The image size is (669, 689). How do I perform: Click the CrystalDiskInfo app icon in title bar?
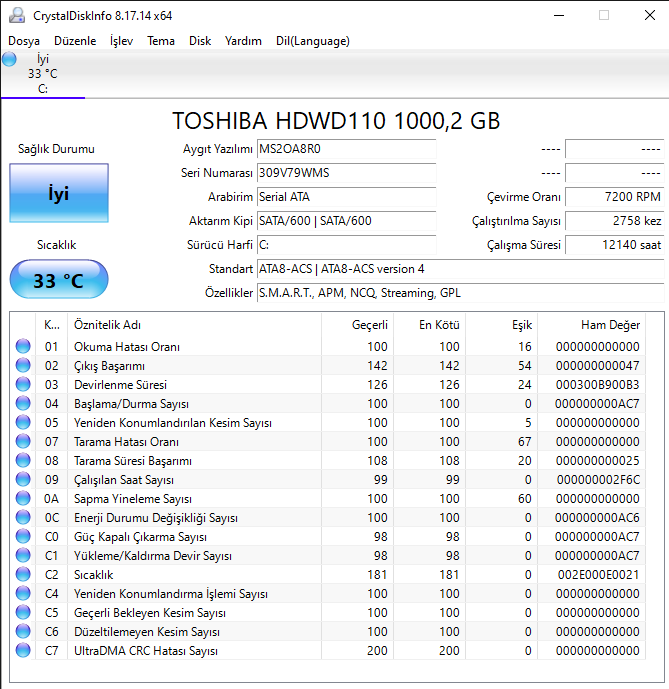click(17, 15)
